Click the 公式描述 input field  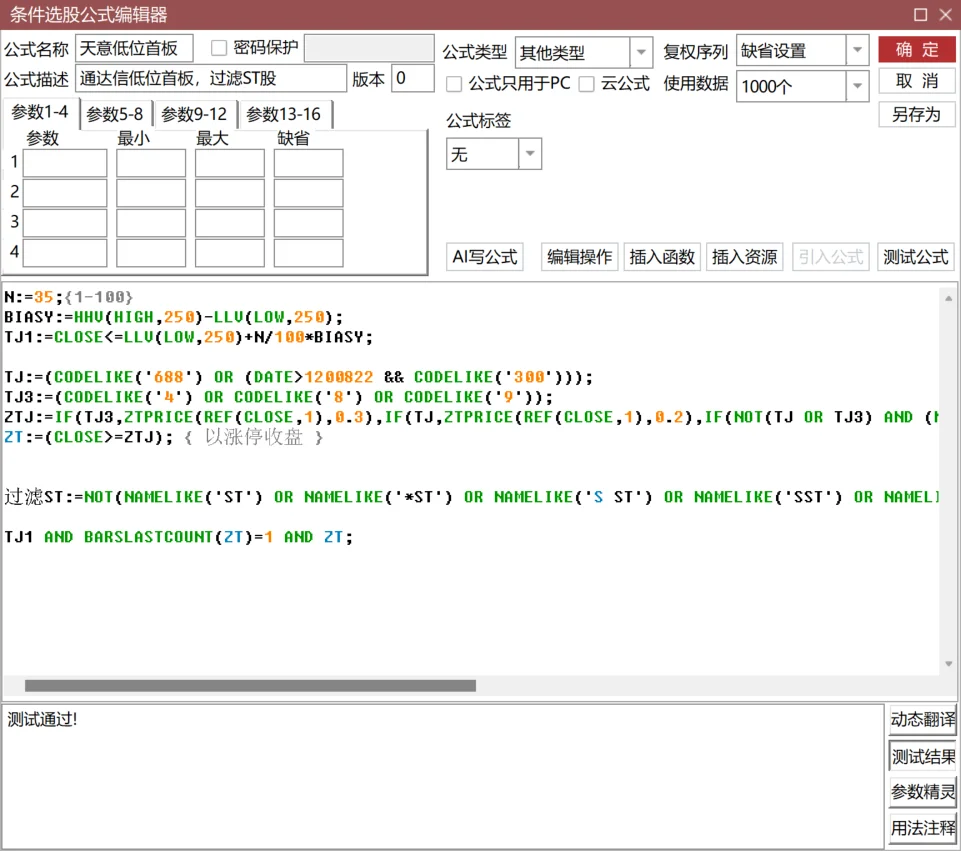click(211, 78)
